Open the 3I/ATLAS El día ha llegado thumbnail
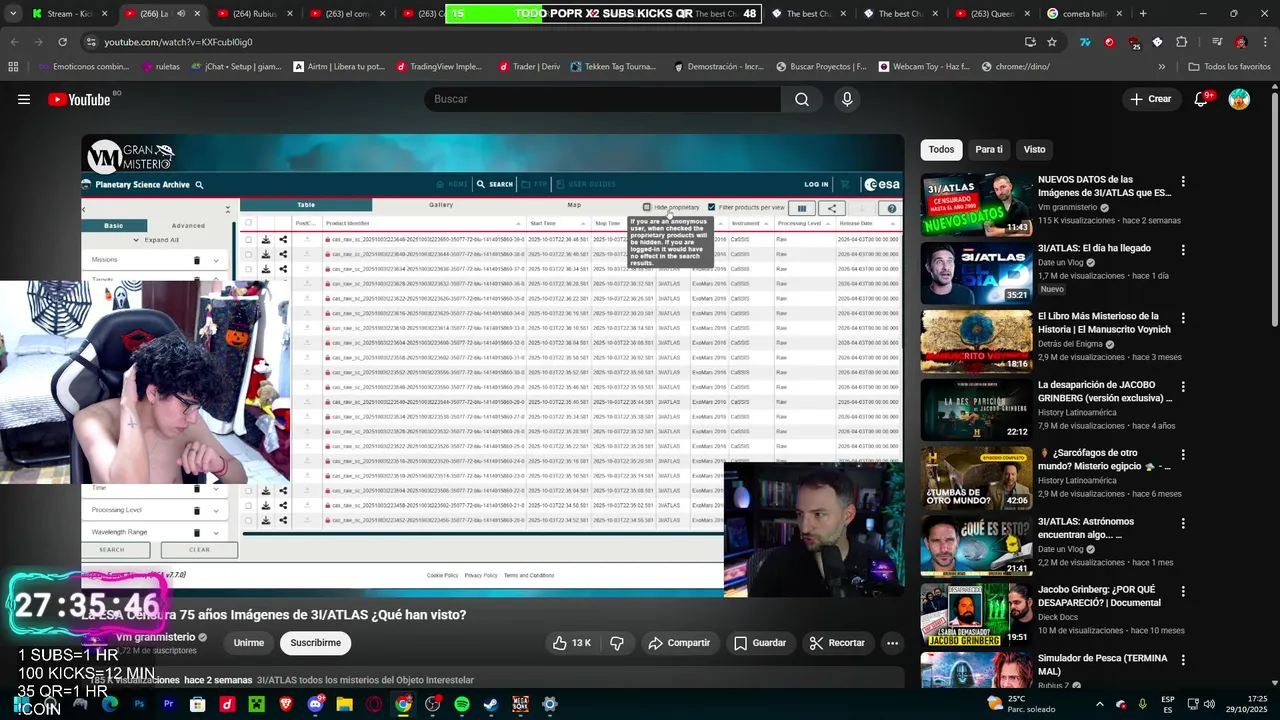This screenshot has height=720, width=1280. [x=976, y=273]
